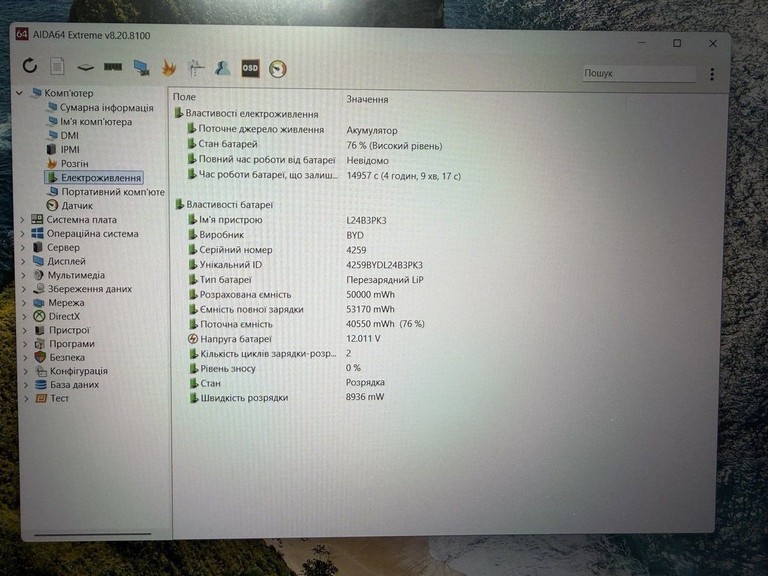The width and height of the screenshot is (768, 576).
Task: Expand the Системна плата node
Action: click(22, 220)
